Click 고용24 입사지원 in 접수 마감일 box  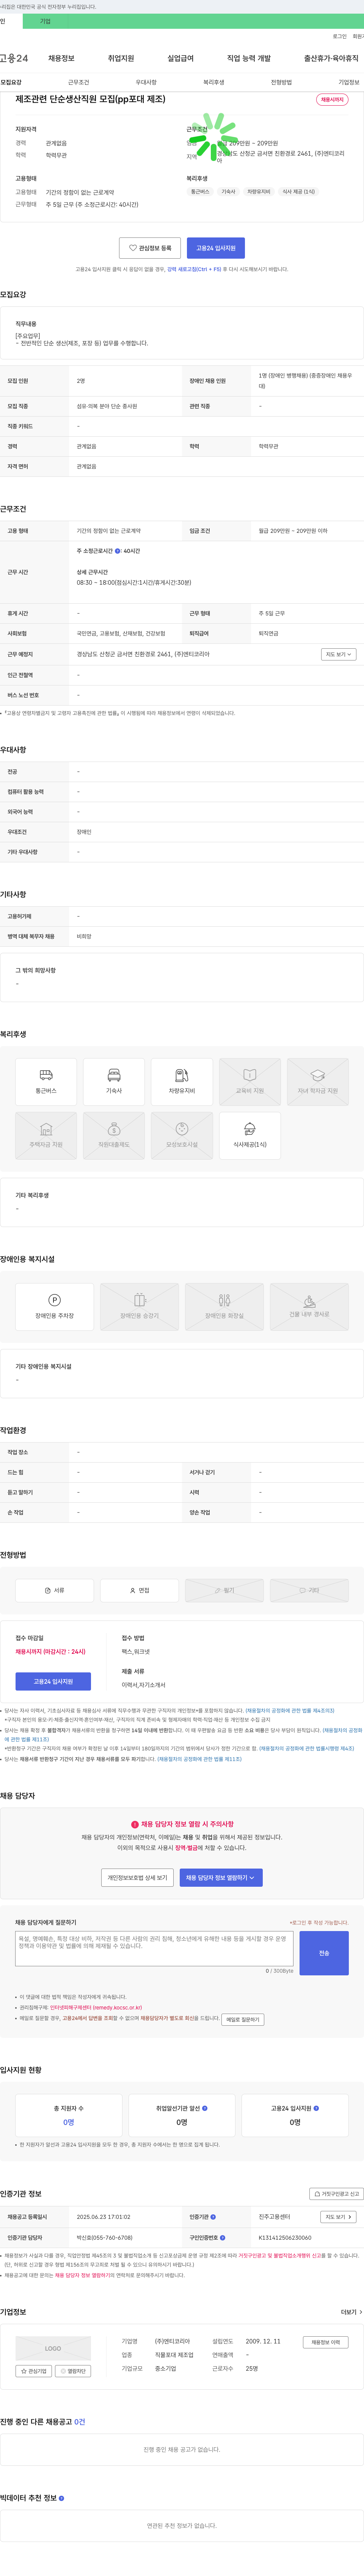[x=53, y=1682]
